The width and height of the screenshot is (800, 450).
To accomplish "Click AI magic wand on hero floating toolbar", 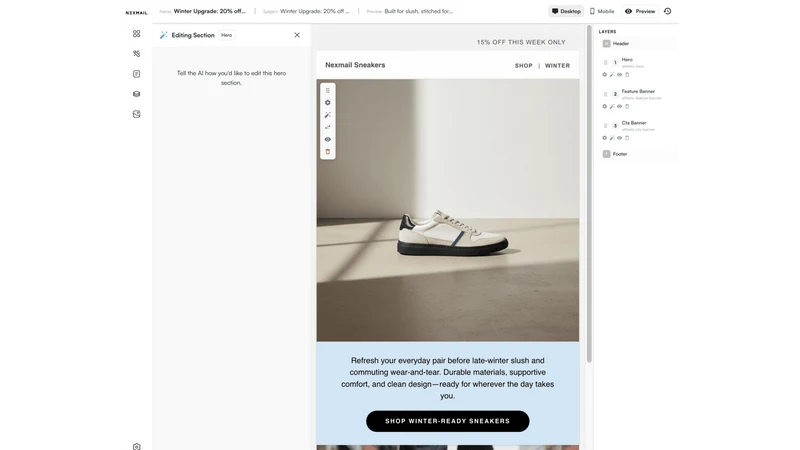I will pyautogui.click(x=328, y=115).
